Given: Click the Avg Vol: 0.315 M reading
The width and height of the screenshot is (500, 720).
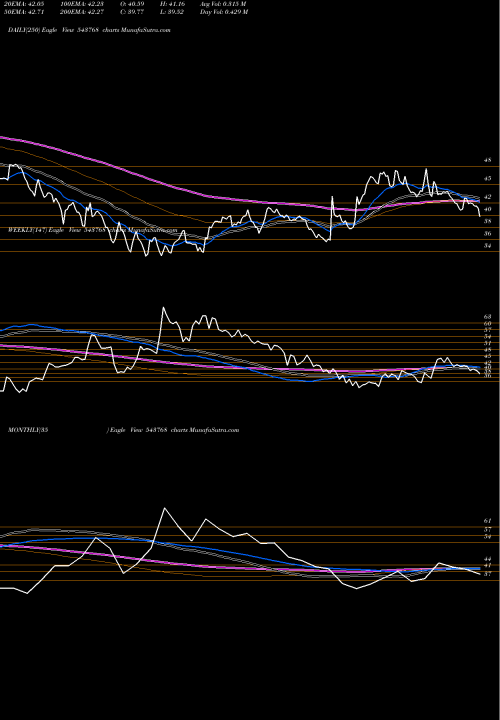Looking at the screenshot, I should click(x=223, y=4).
